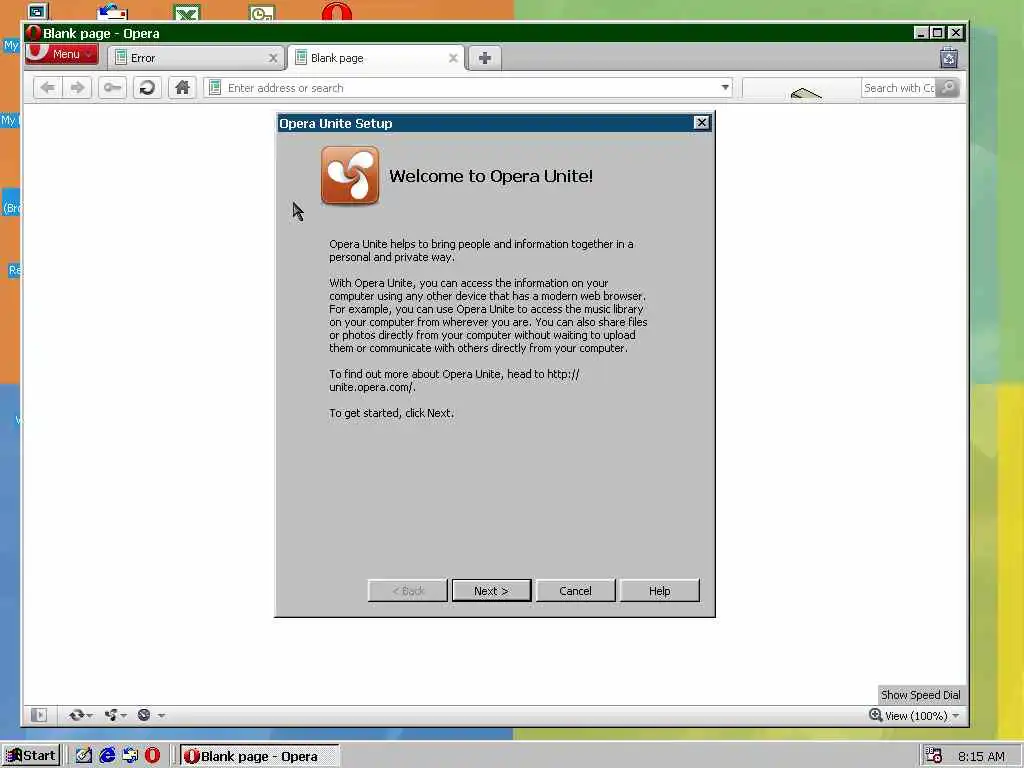
Task: Close the Error tab
Action: point(273,58)
